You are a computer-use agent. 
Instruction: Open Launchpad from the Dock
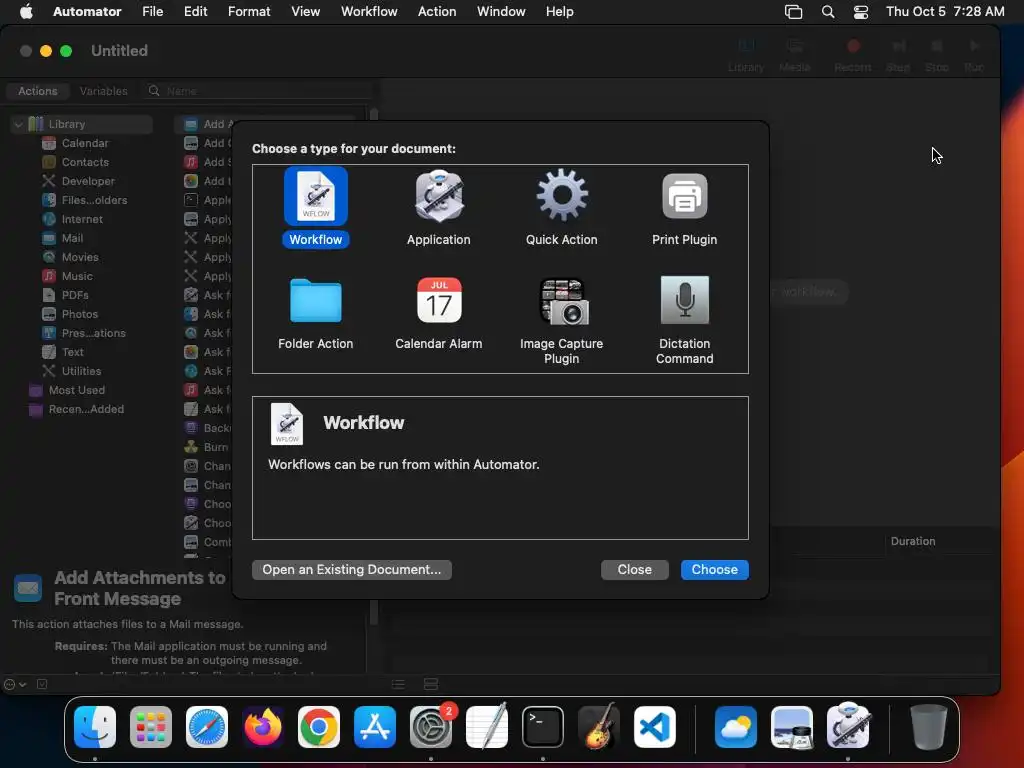coord(151,727)
